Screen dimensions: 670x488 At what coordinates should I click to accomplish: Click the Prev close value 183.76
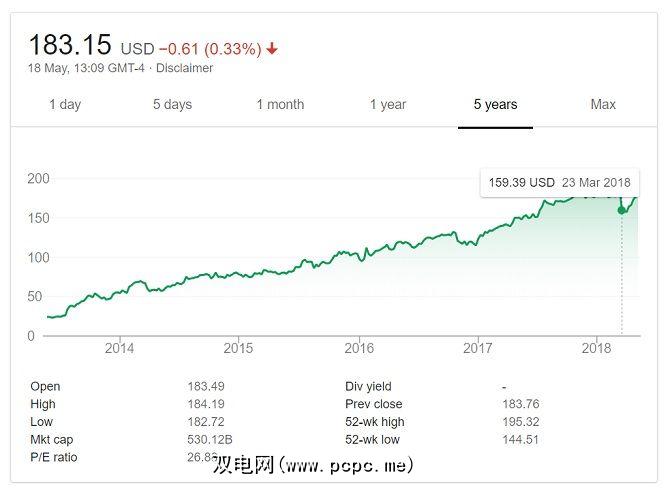[520, 404]
